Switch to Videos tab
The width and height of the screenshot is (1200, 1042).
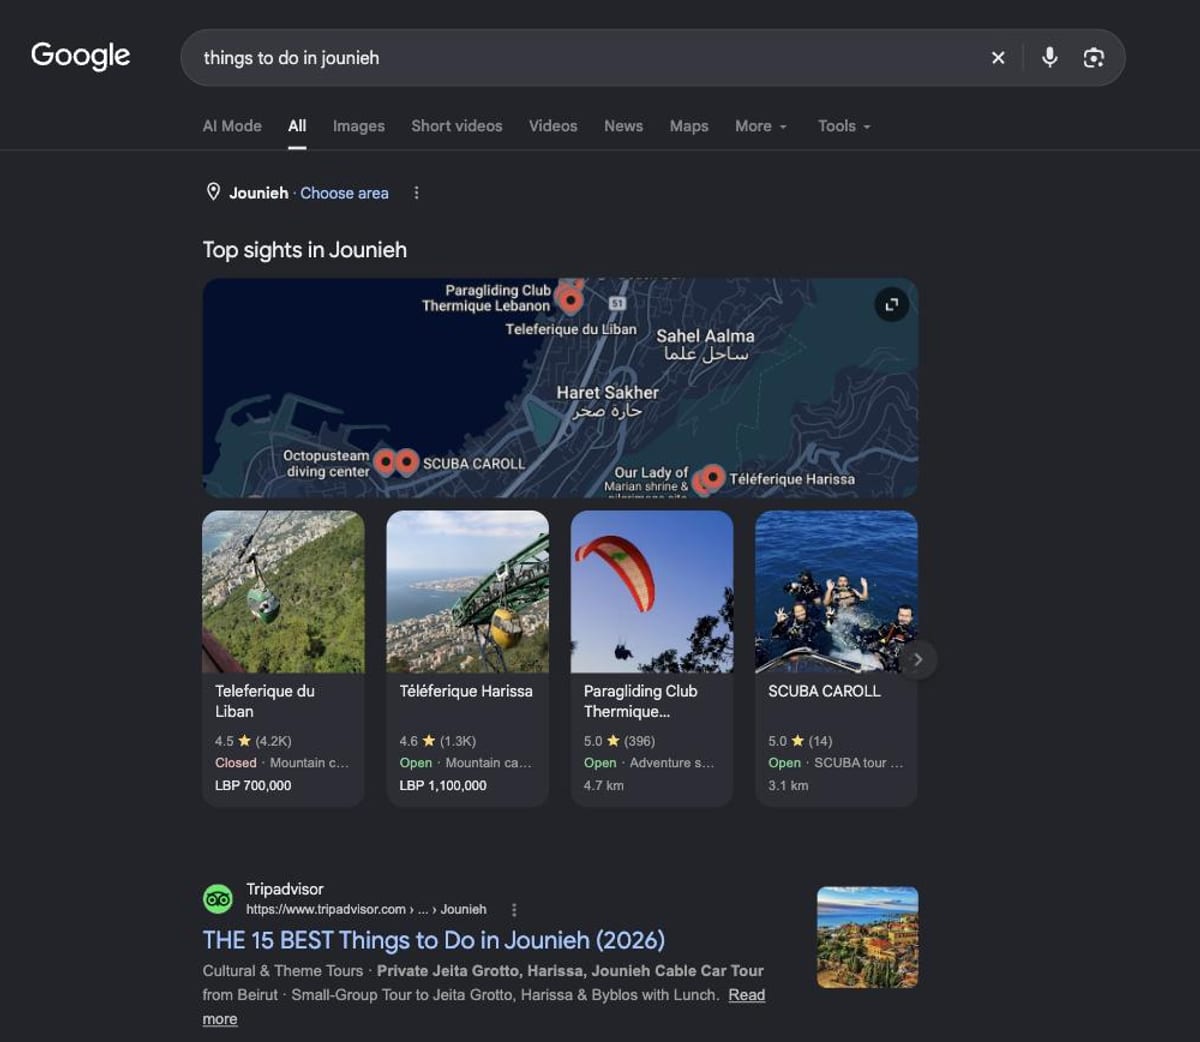coord(553,126)
